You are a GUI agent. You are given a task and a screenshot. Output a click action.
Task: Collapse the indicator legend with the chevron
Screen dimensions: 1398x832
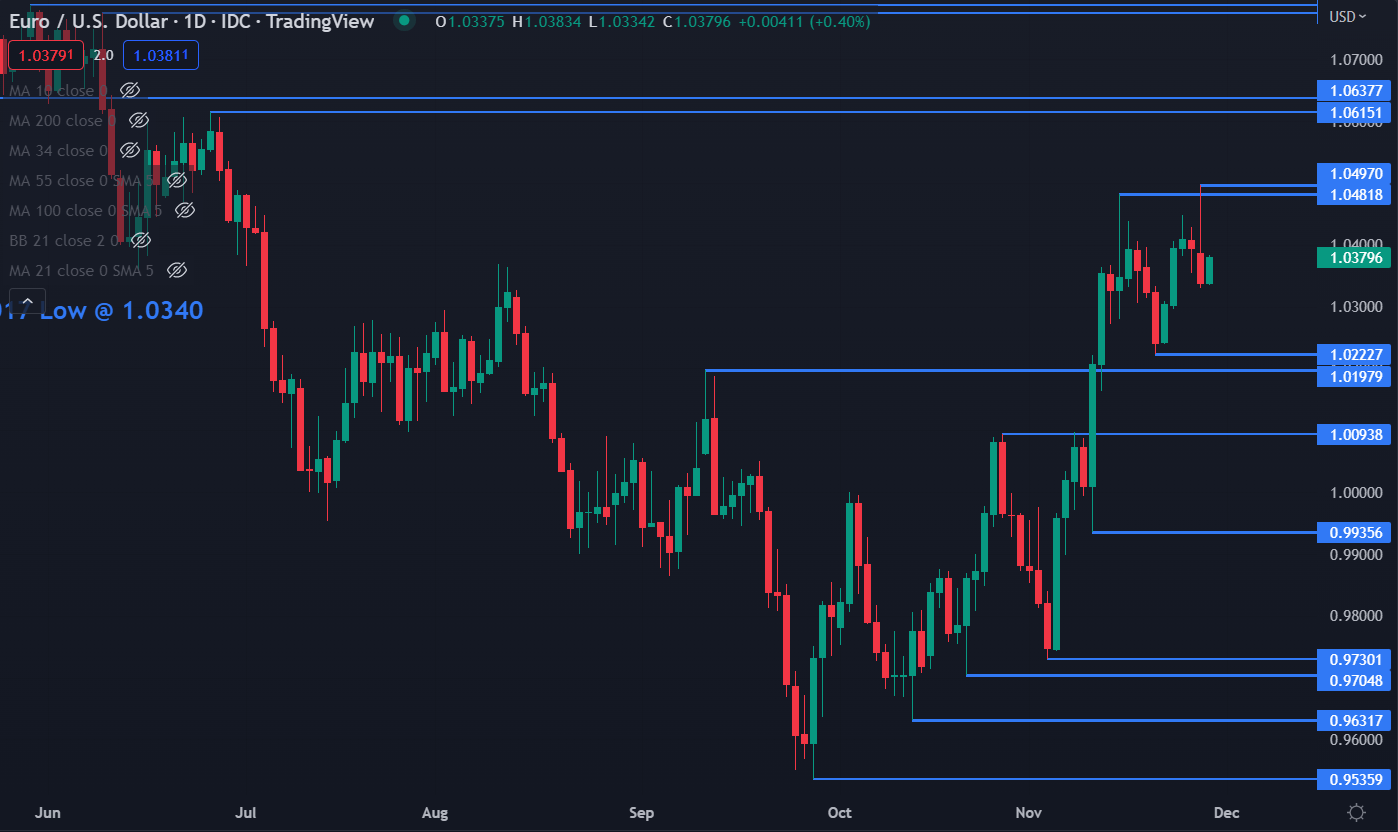[27, 301]
